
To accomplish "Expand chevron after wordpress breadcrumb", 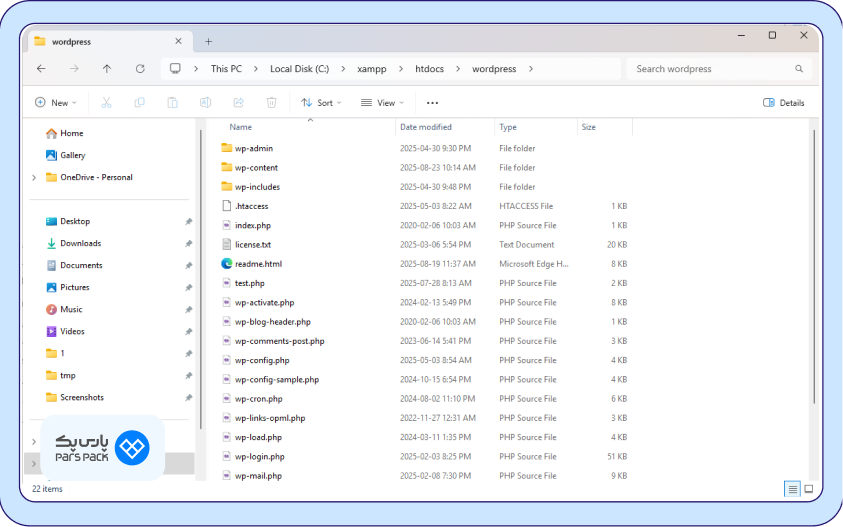I will [x=531, y=69].
